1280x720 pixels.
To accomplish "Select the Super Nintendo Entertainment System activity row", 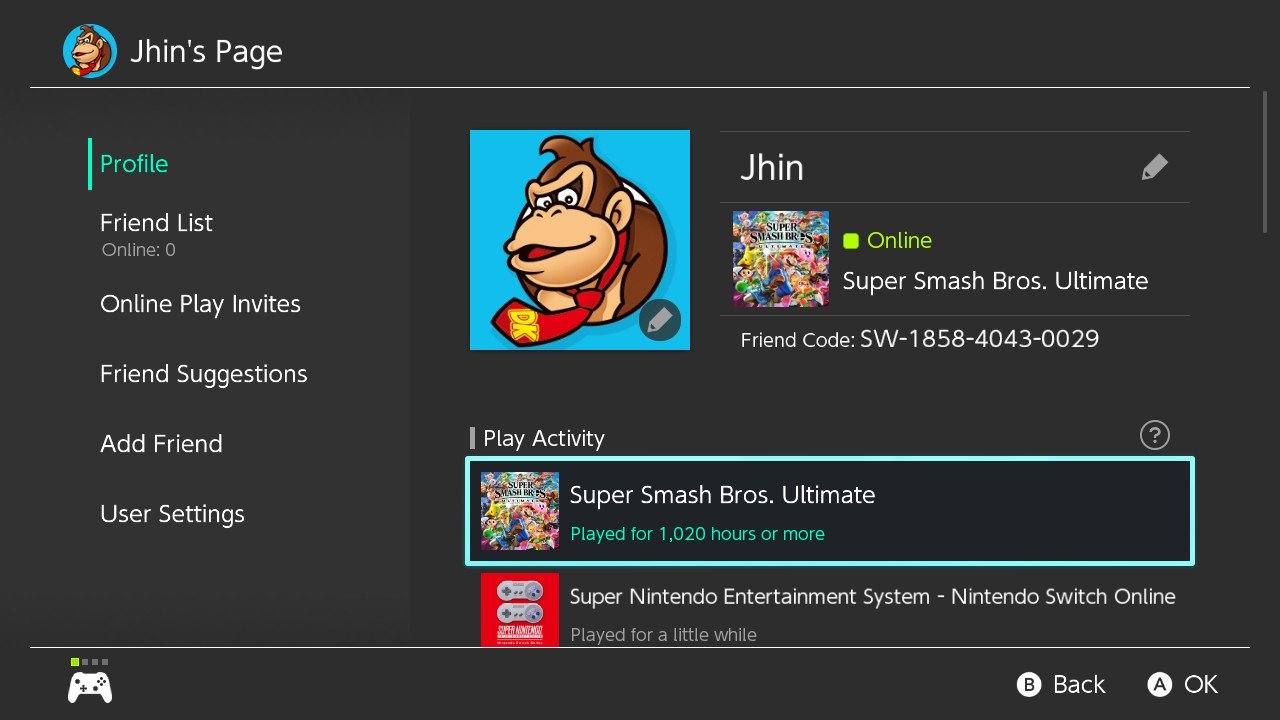I will 830,608.
